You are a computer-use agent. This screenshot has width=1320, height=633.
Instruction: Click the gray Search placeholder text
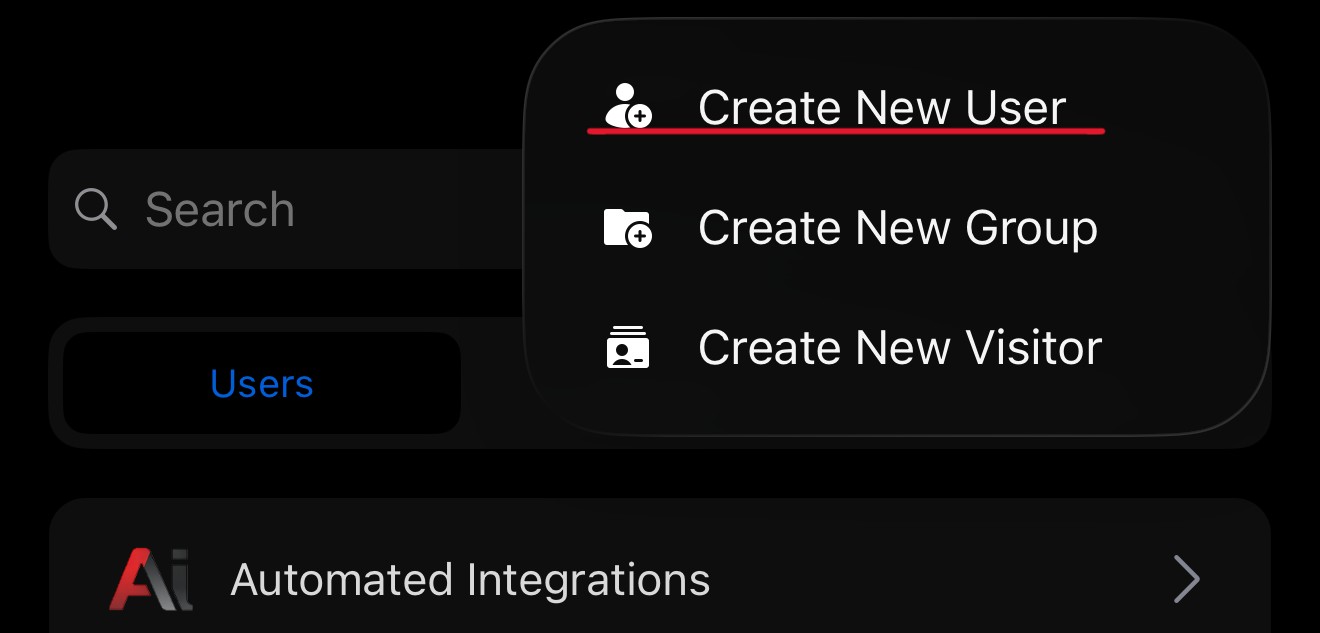[x=220, y=210]
